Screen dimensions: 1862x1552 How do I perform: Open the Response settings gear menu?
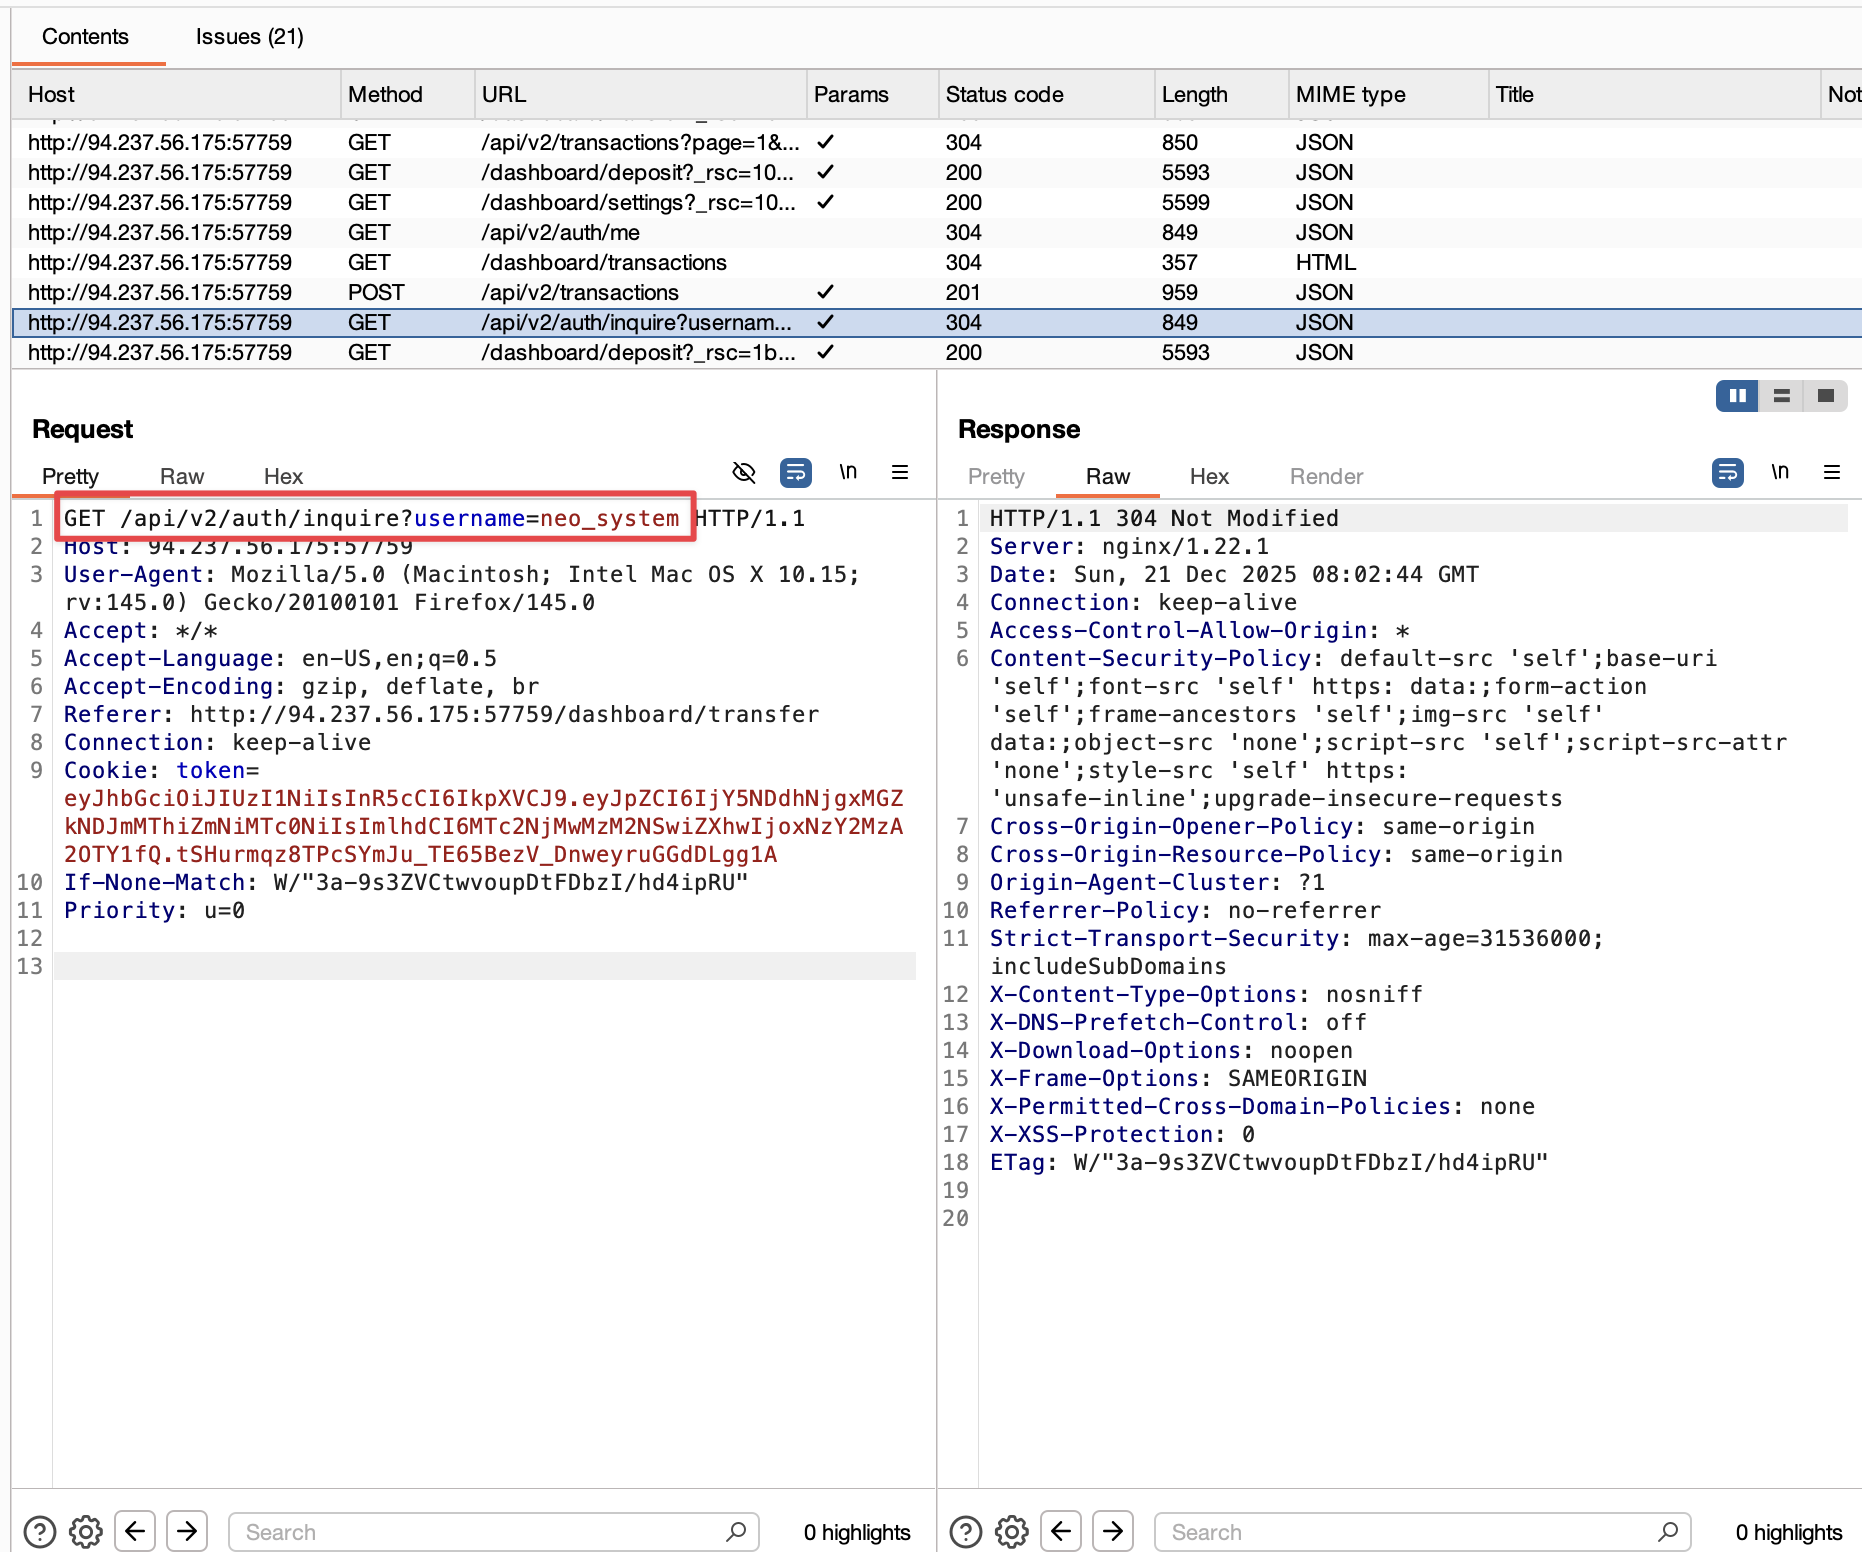(x=1011, y=1531)
